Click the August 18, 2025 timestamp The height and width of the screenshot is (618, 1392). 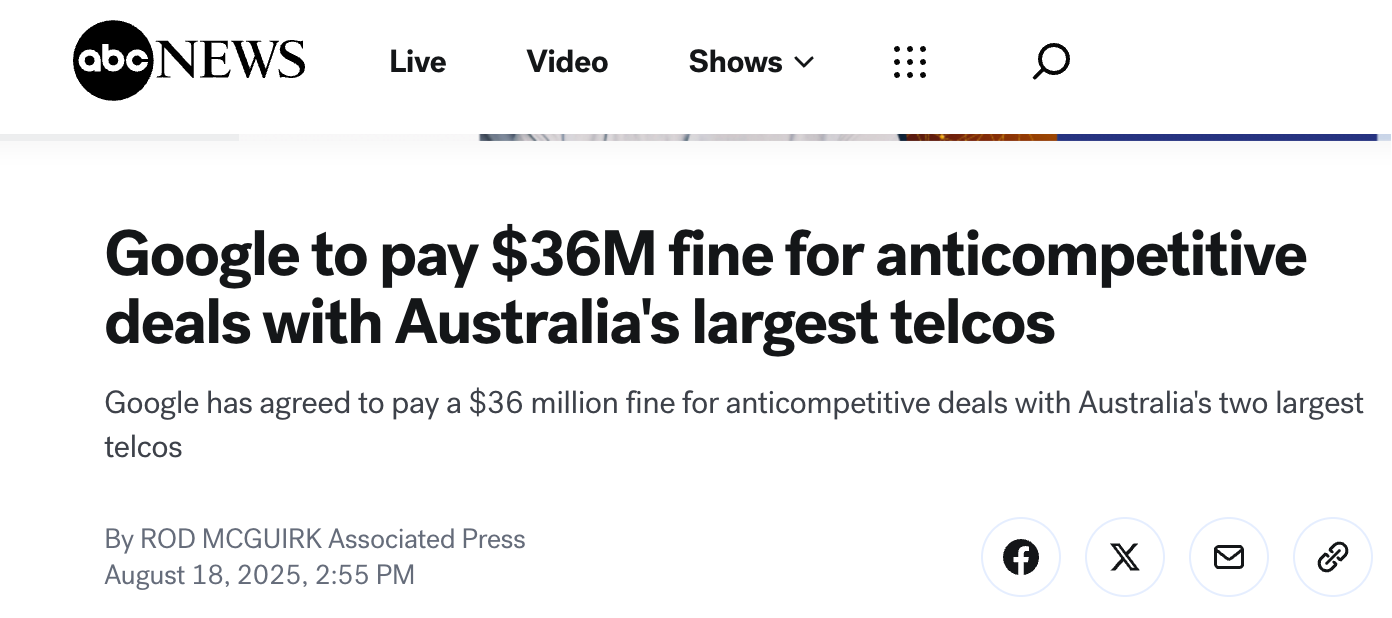tap(259, 575)
